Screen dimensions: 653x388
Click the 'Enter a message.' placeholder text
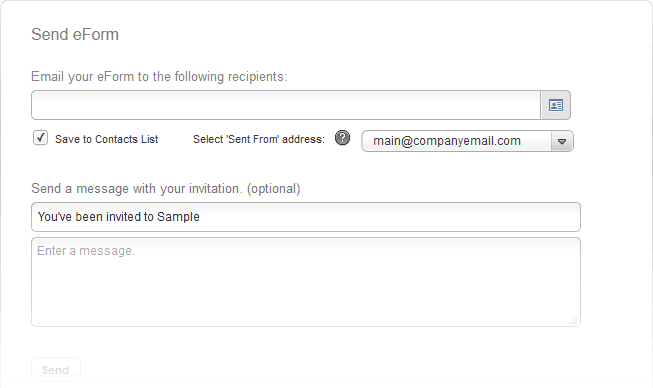click(x=86, y=251)
